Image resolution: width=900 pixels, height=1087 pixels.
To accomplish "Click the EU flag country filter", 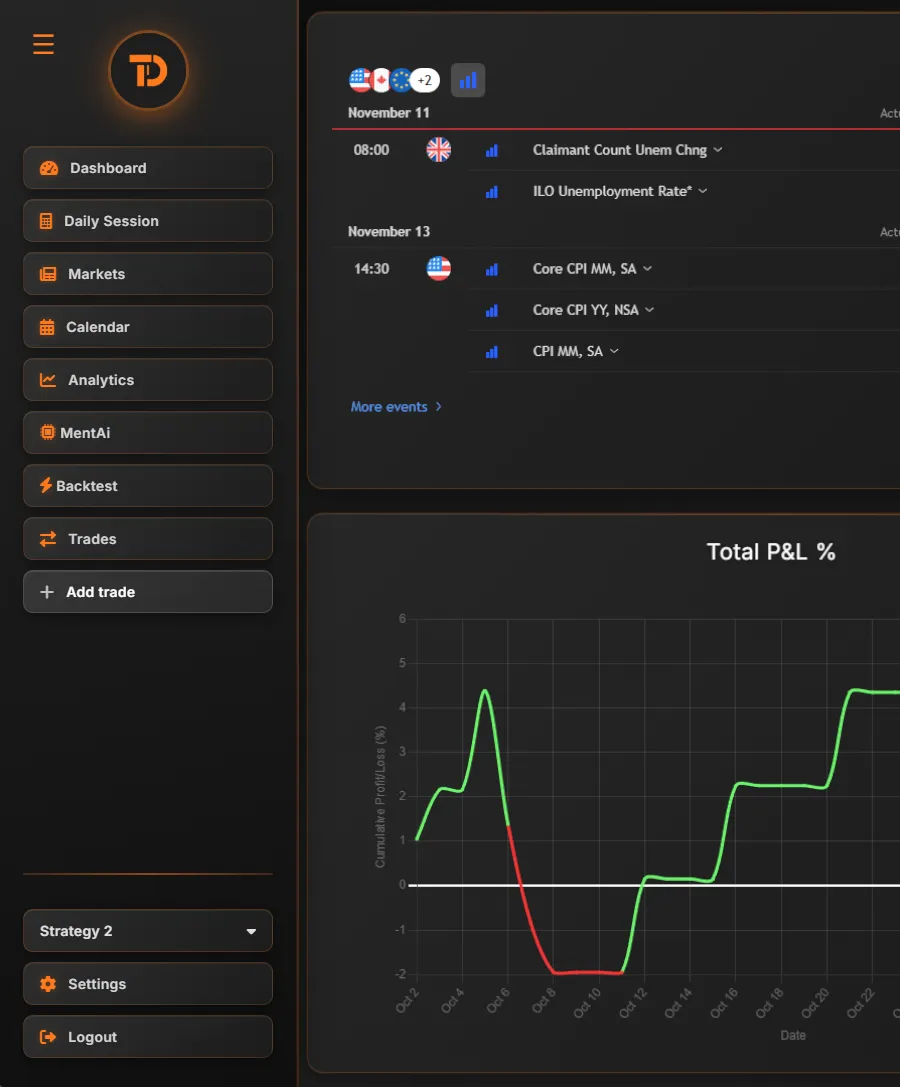I will point(401,80).
